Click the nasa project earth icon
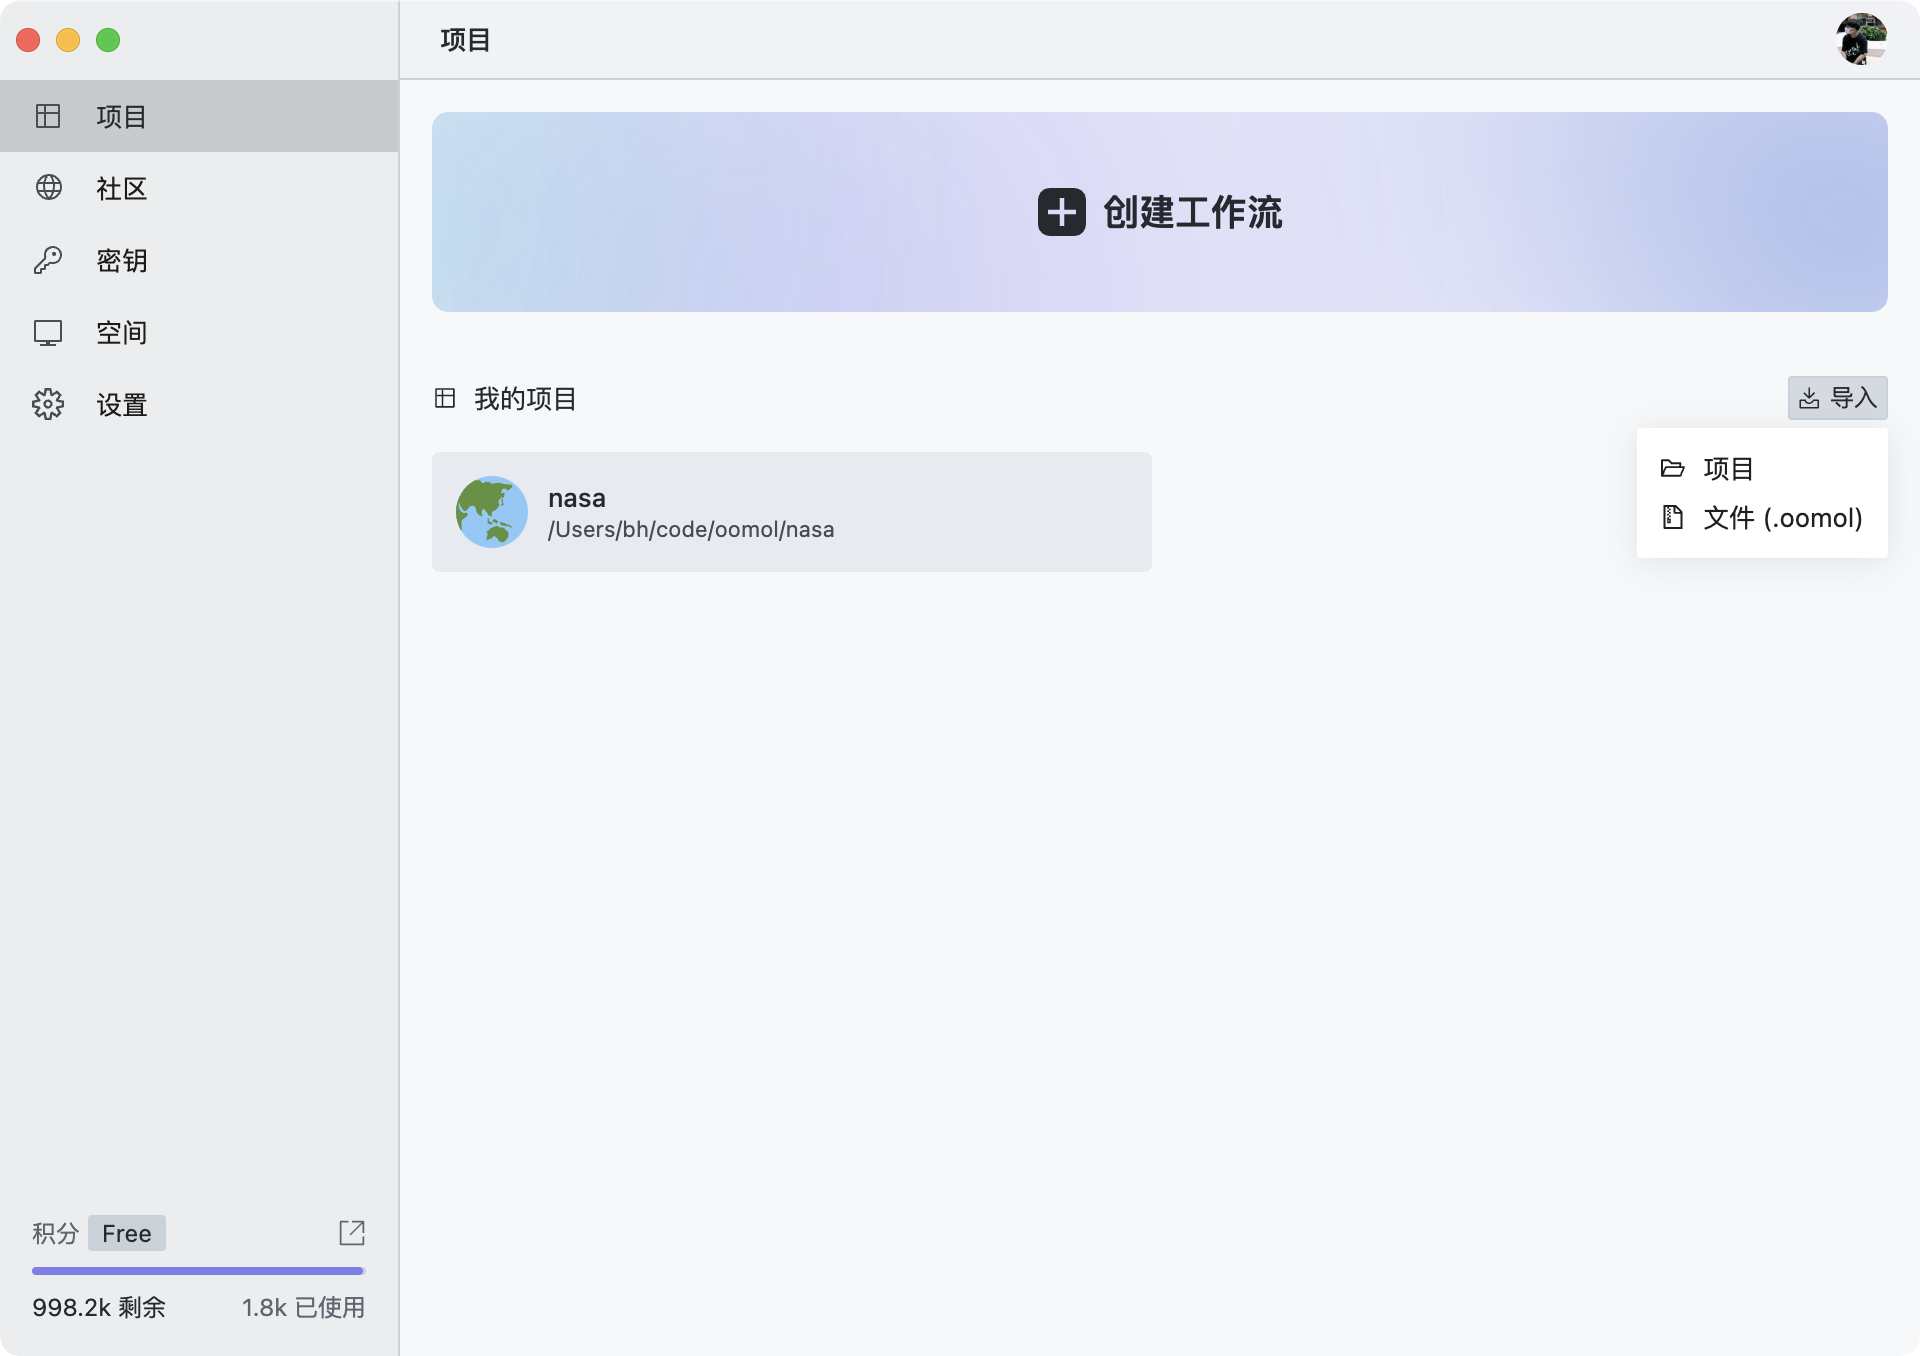 click(x=491, y=512)
